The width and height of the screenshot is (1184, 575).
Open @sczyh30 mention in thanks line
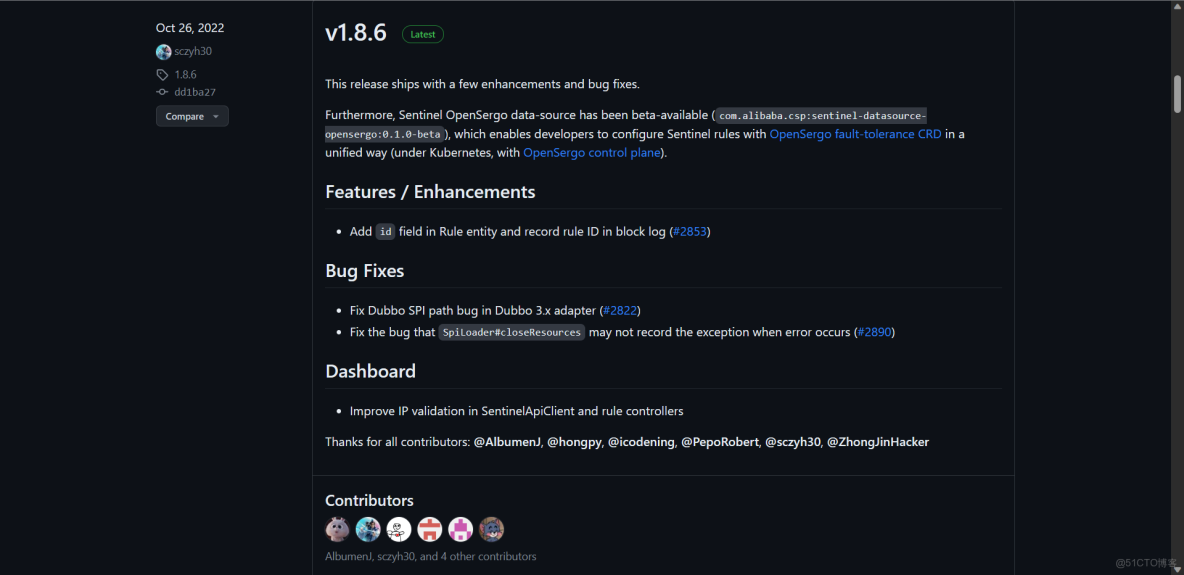point(793,442)
